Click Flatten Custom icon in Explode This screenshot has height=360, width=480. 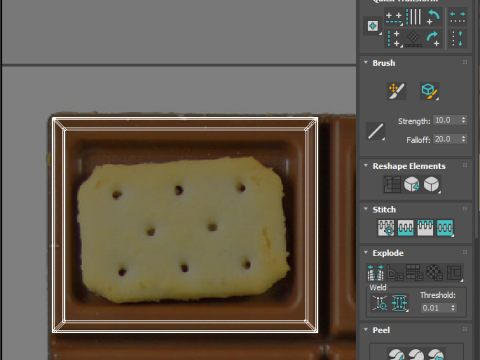coord(454,273)
